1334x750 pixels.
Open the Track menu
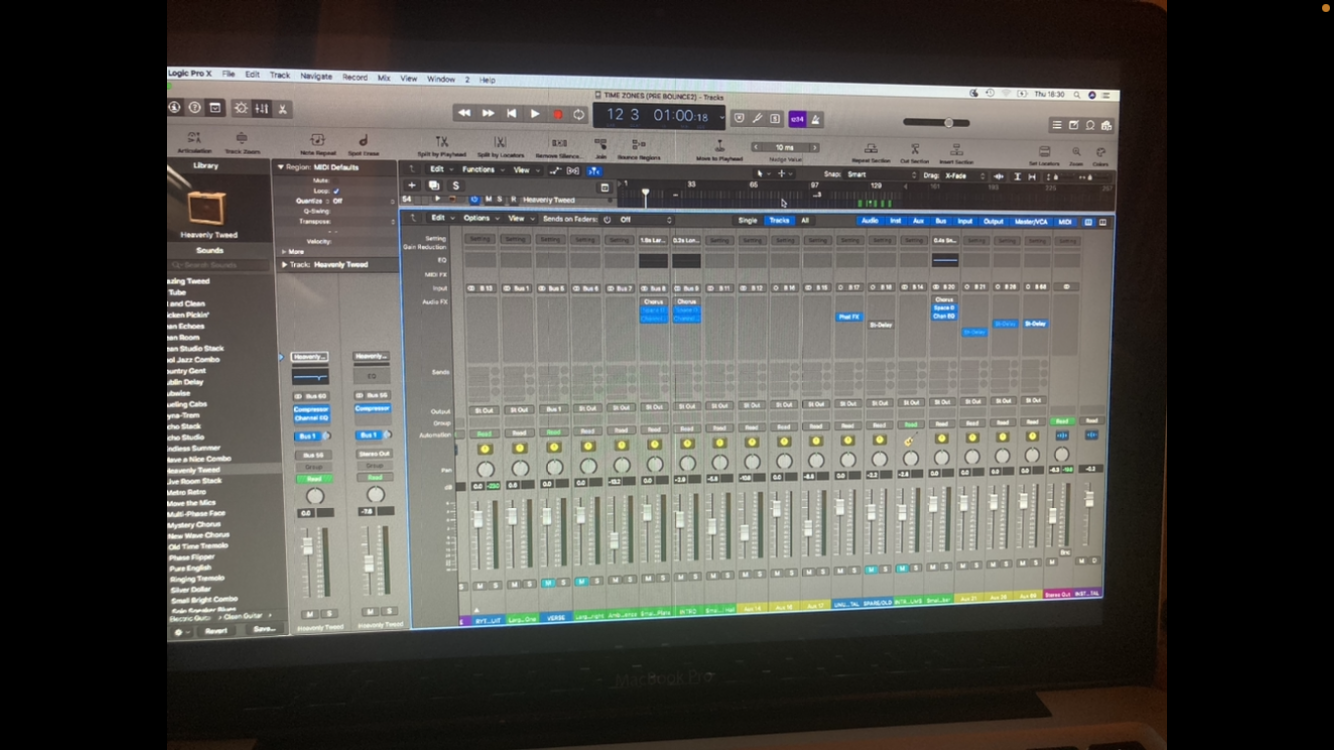click(x=280, y=75)
